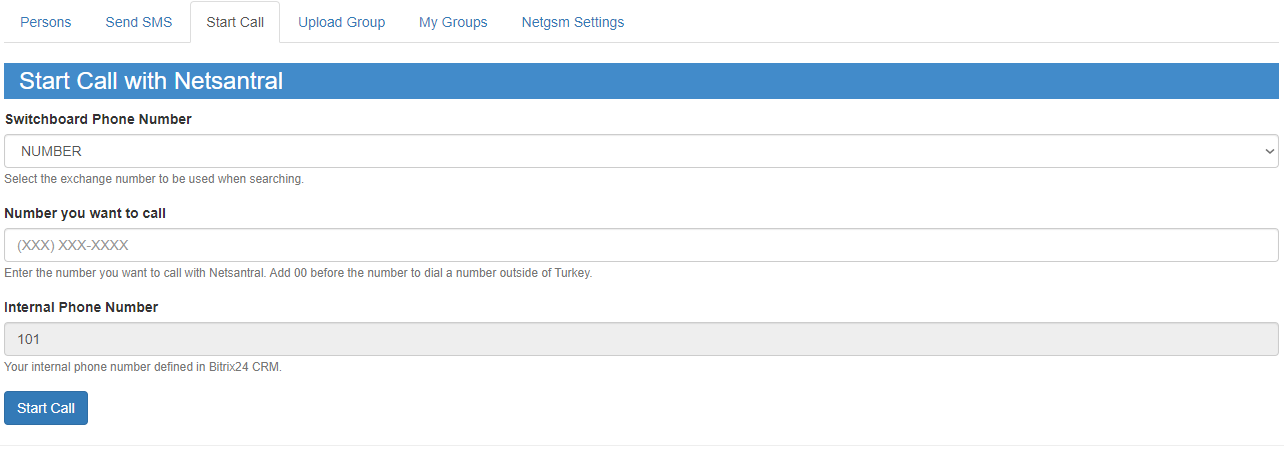Open the Persons tab
Screen dimensions: 1284x449
[x=46, y=22]
